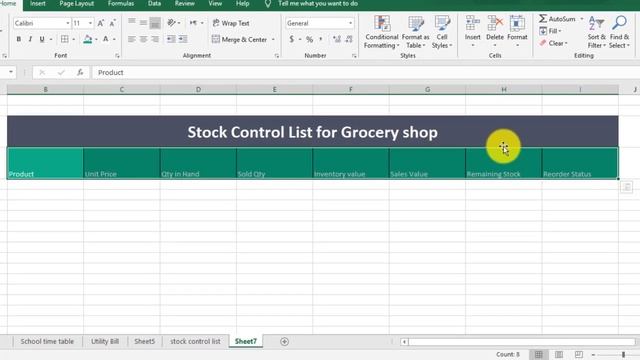
Task: Align text to bottom
Action: tap(155, 23)
